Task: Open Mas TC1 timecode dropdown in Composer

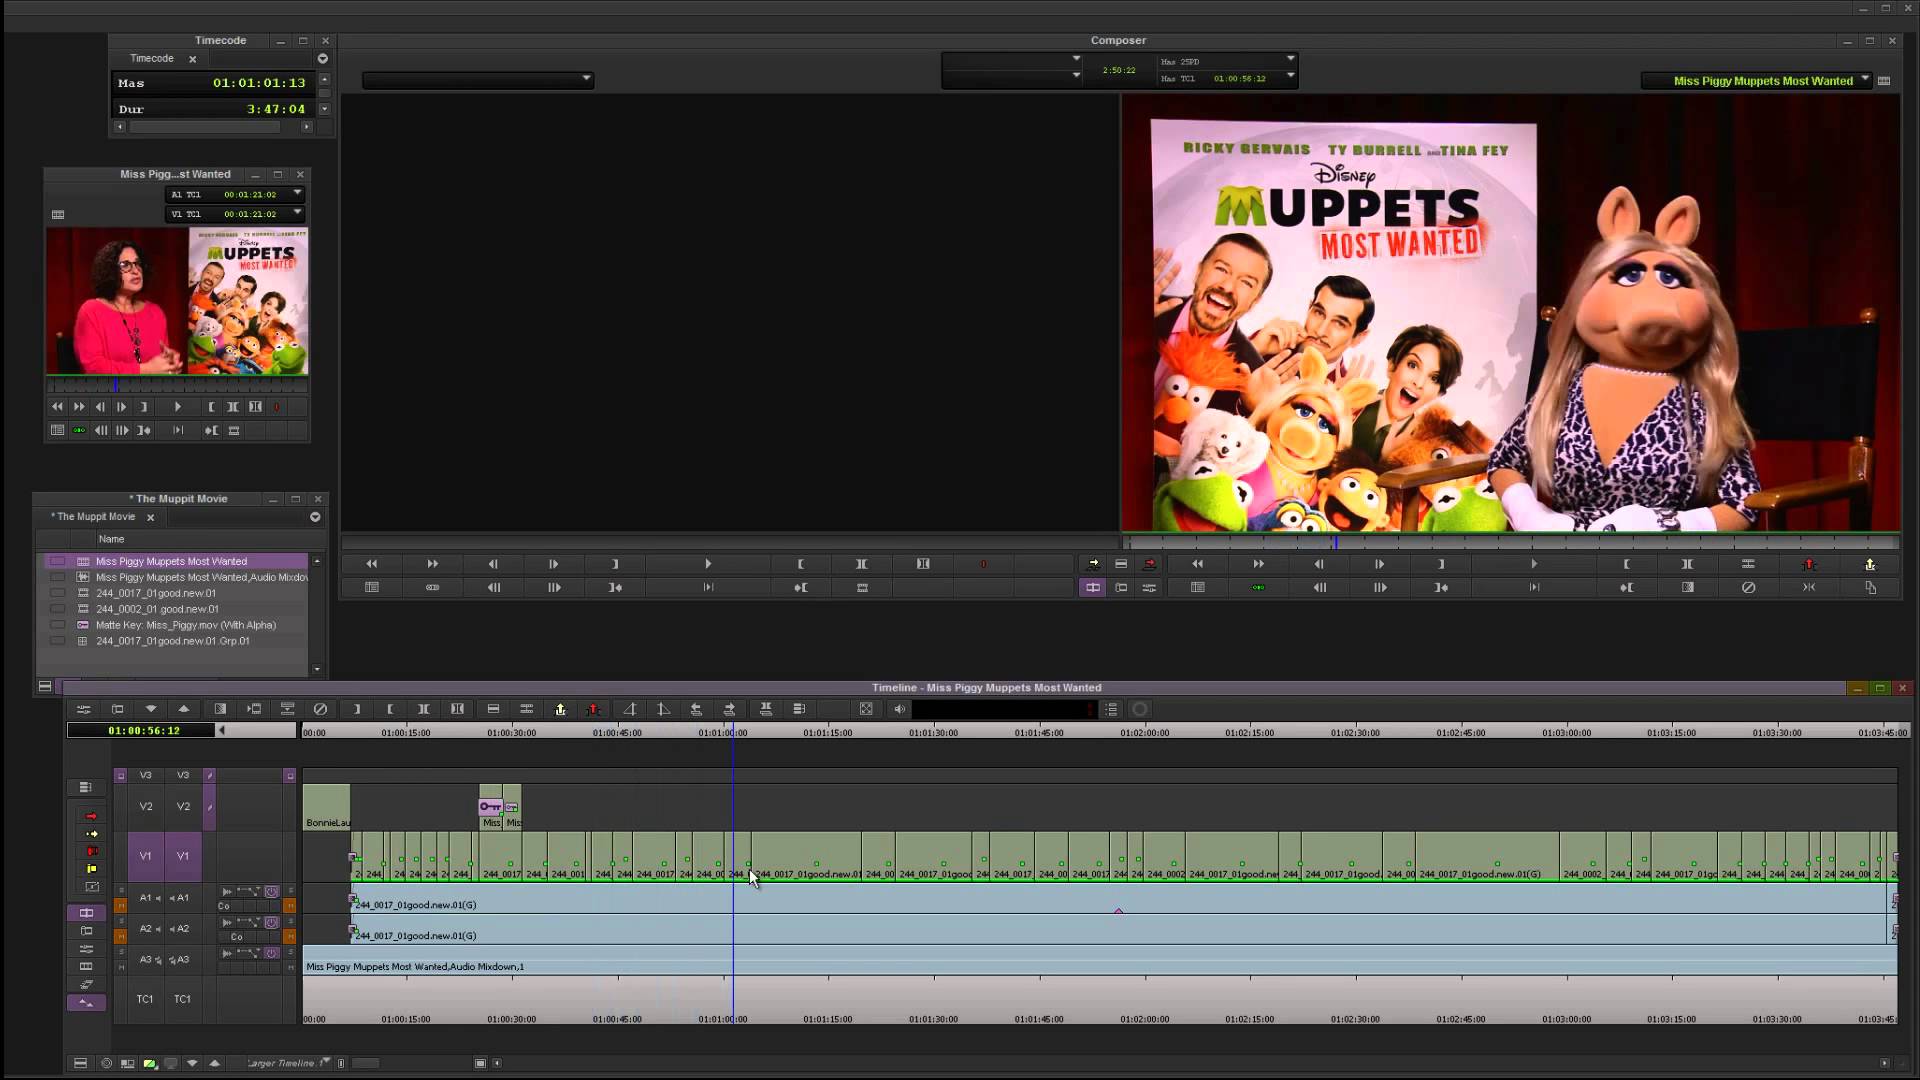Action: coord(1290,76)
